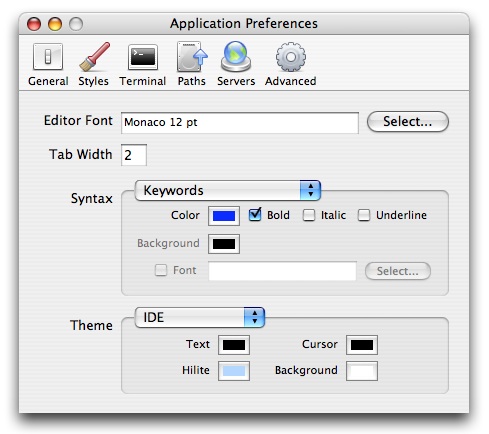The width and height of the screenshot is (489, 434).
Task: Click the red close window button
Action: coord(34,24)
